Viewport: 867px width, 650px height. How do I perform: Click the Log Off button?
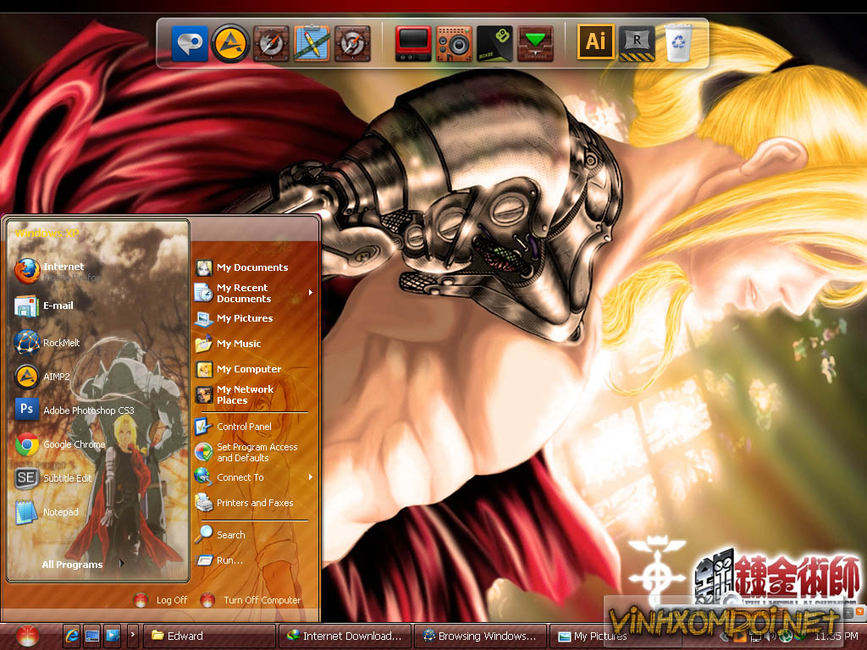(161, 600)
